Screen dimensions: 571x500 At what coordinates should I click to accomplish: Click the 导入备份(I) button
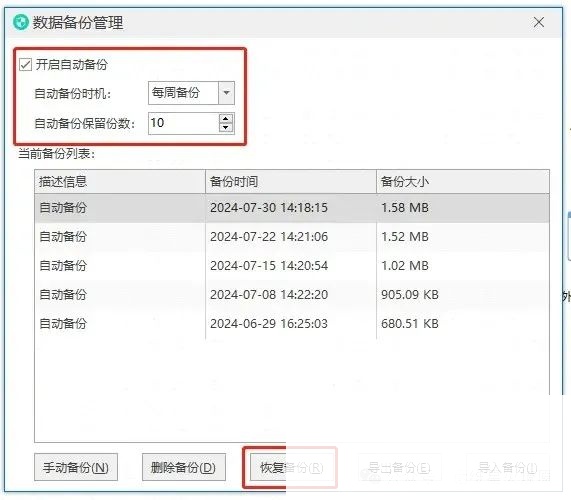coord(508,468)
